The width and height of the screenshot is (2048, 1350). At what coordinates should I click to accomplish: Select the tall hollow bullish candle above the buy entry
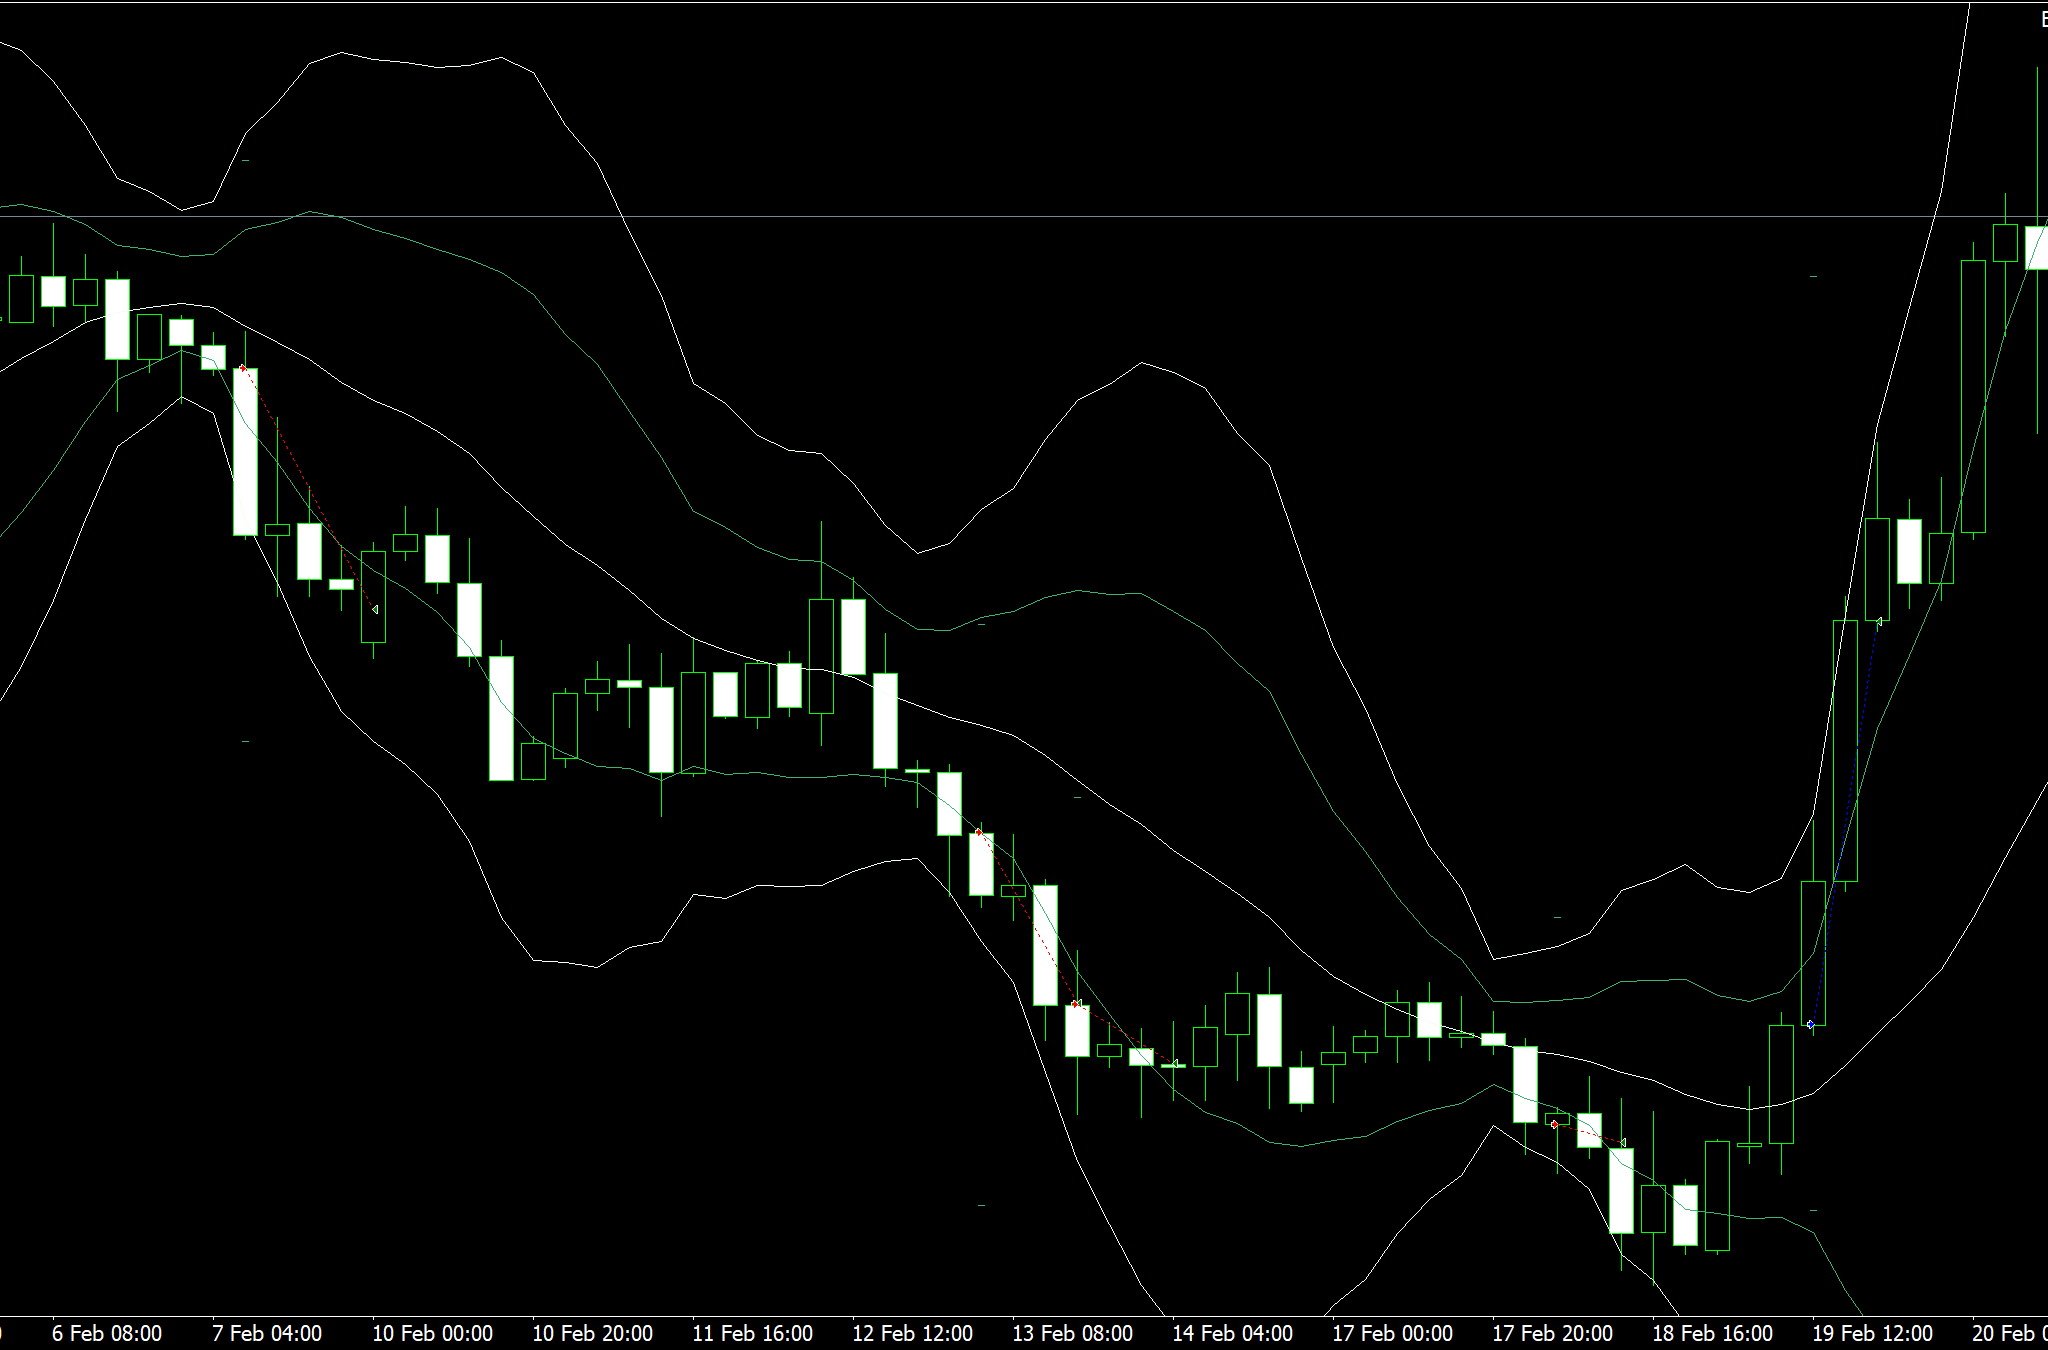point(1845,750)
